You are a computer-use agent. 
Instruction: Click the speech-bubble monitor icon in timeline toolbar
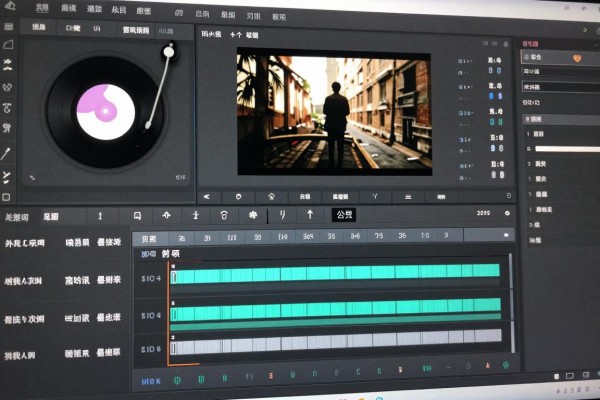(137, 216)
